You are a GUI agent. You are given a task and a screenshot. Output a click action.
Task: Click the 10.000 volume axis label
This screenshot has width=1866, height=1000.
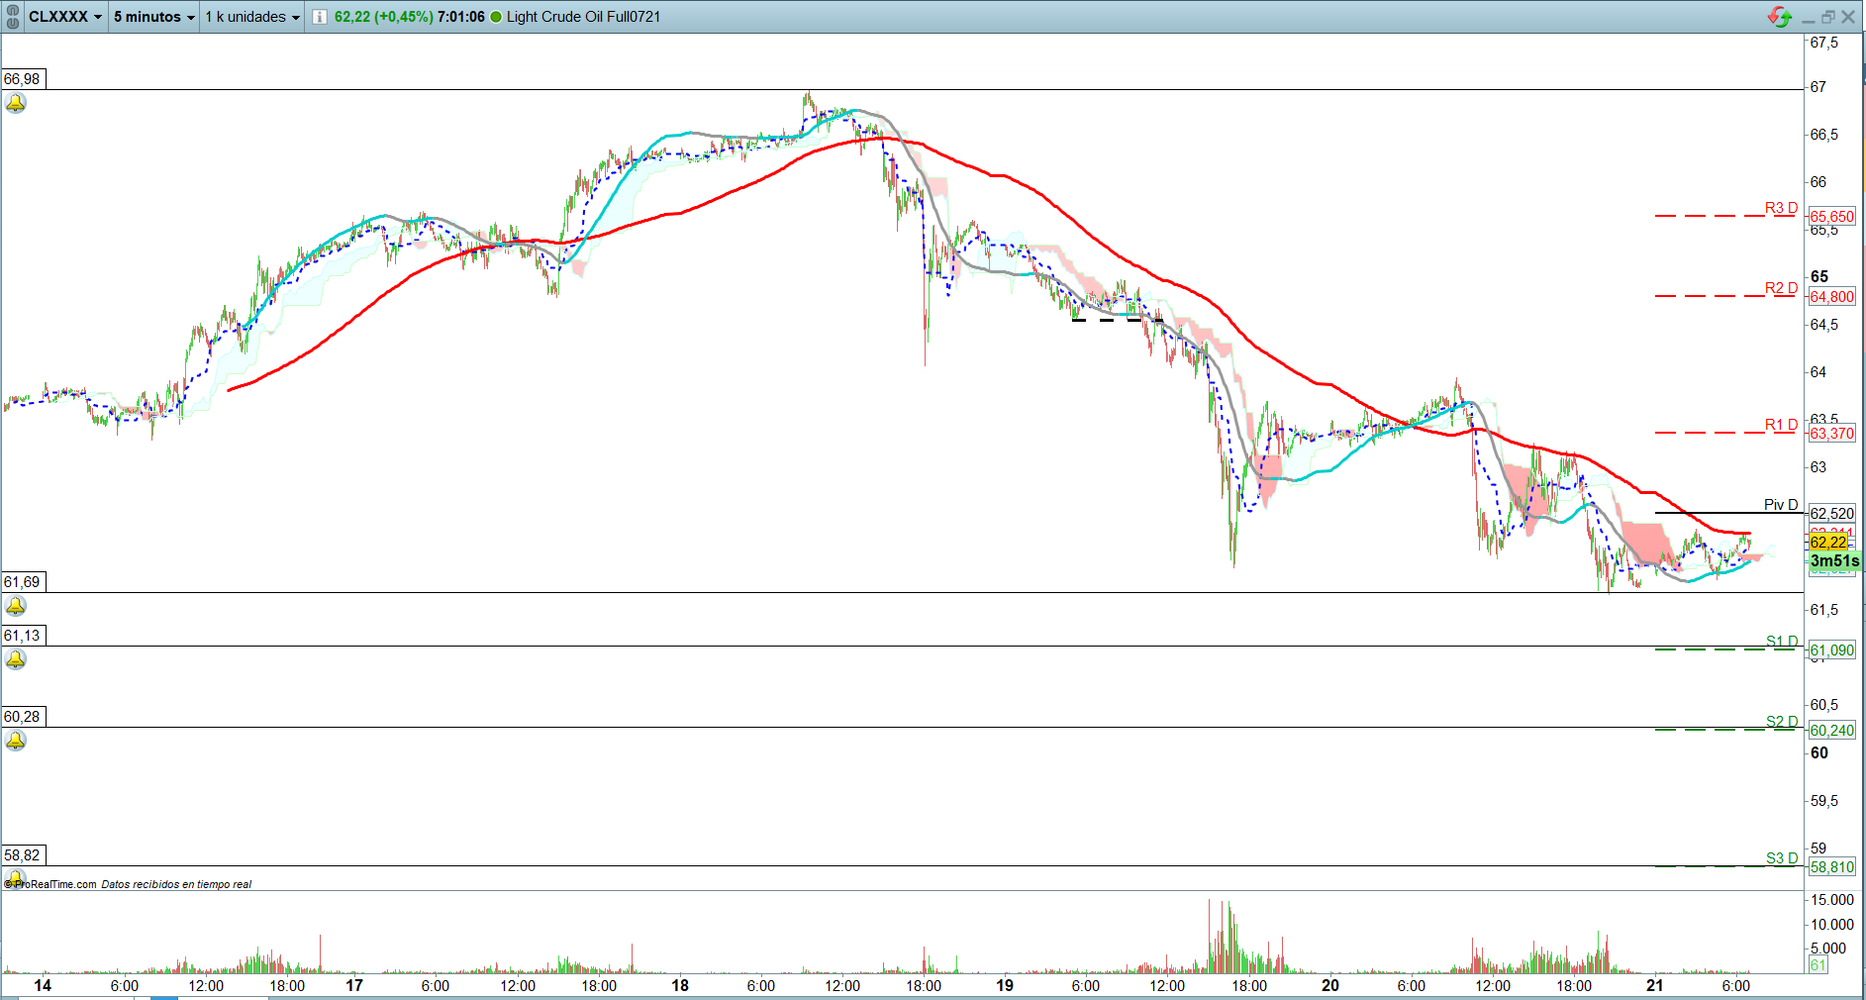(x=1832, y=924)
